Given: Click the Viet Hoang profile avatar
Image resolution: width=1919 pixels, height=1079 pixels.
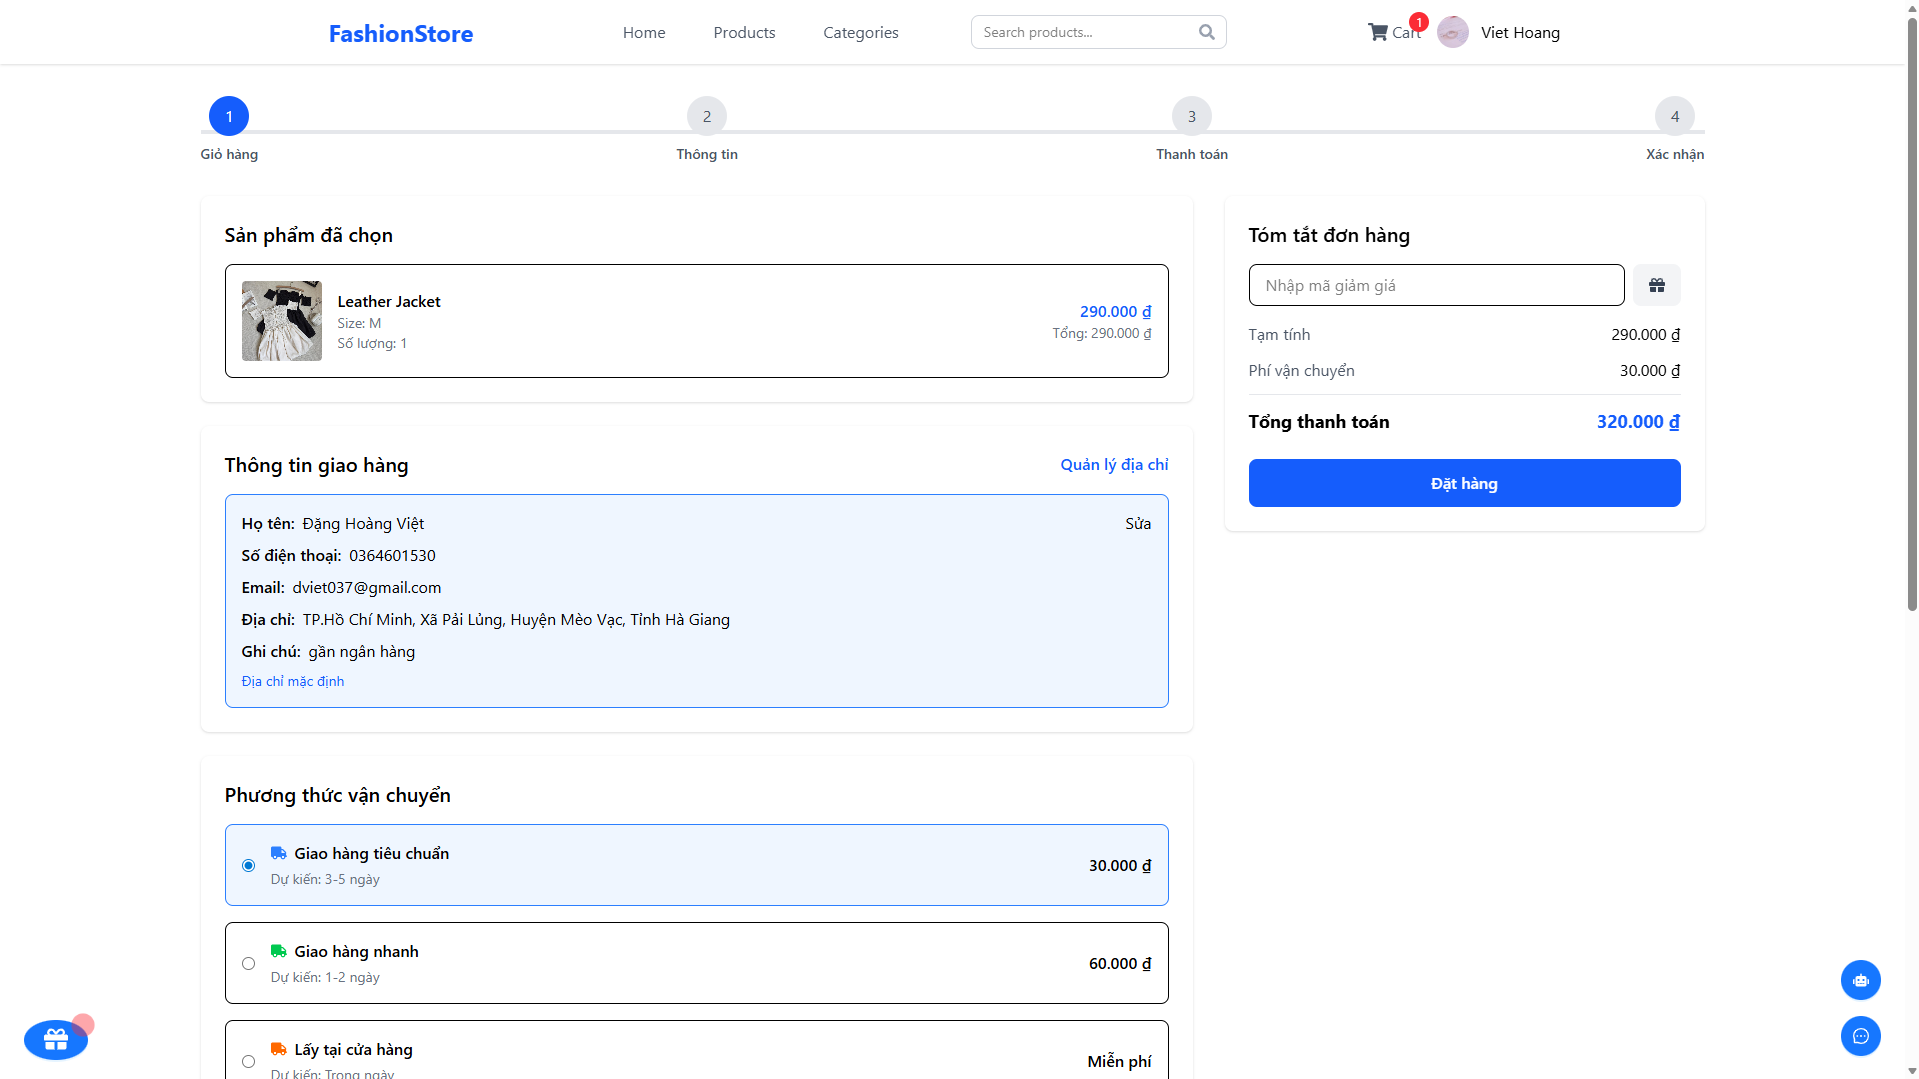Looking at the screenshot, I should pos(1453,32).
